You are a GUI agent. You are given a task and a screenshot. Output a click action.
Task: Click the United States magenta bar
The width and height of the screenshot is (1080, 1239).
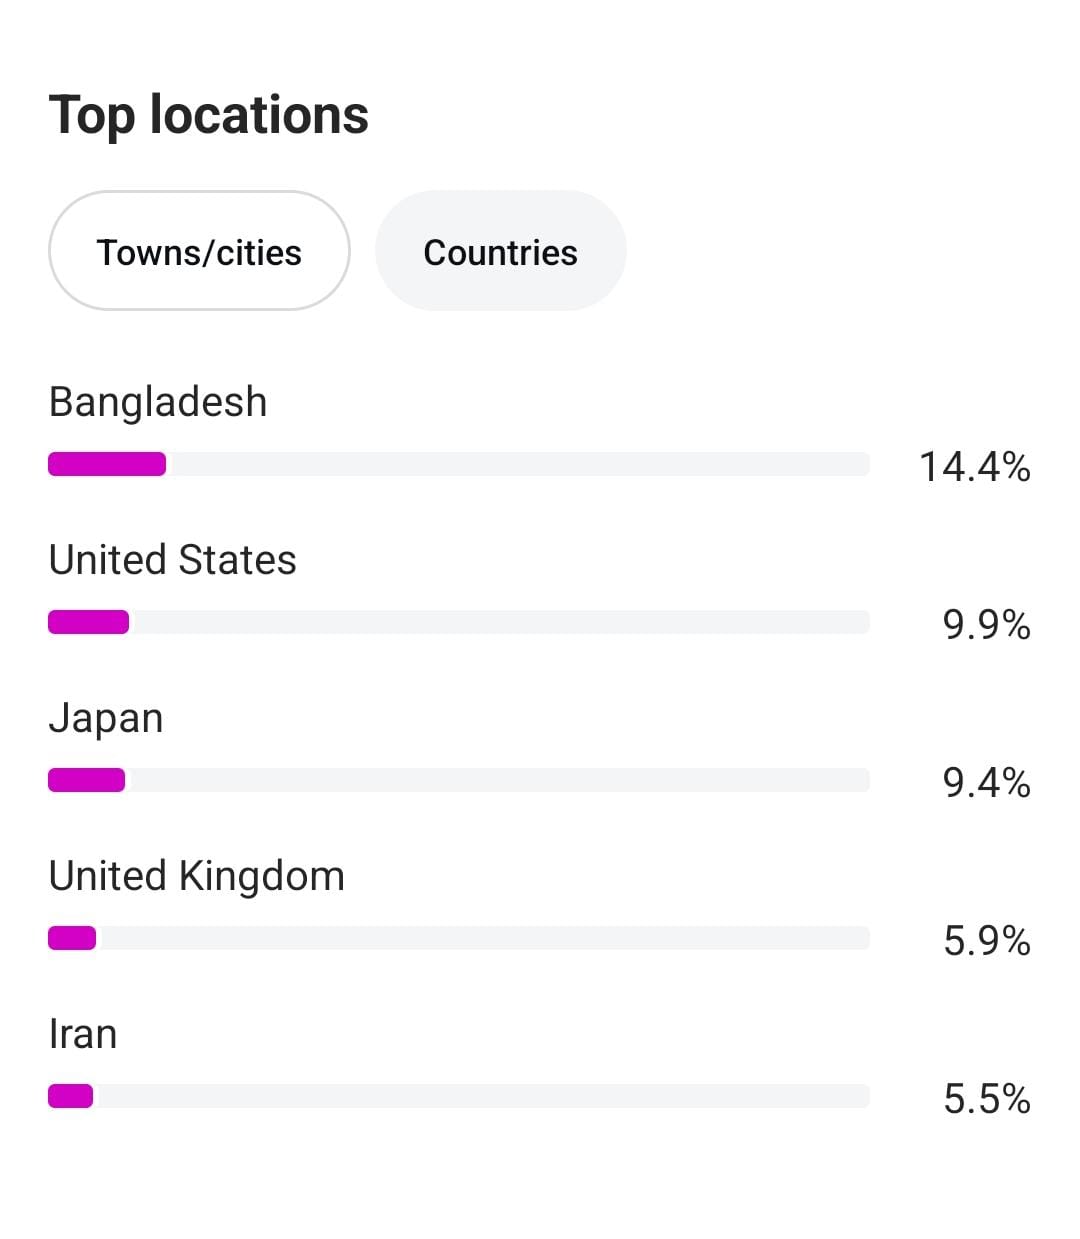[88, 622]
